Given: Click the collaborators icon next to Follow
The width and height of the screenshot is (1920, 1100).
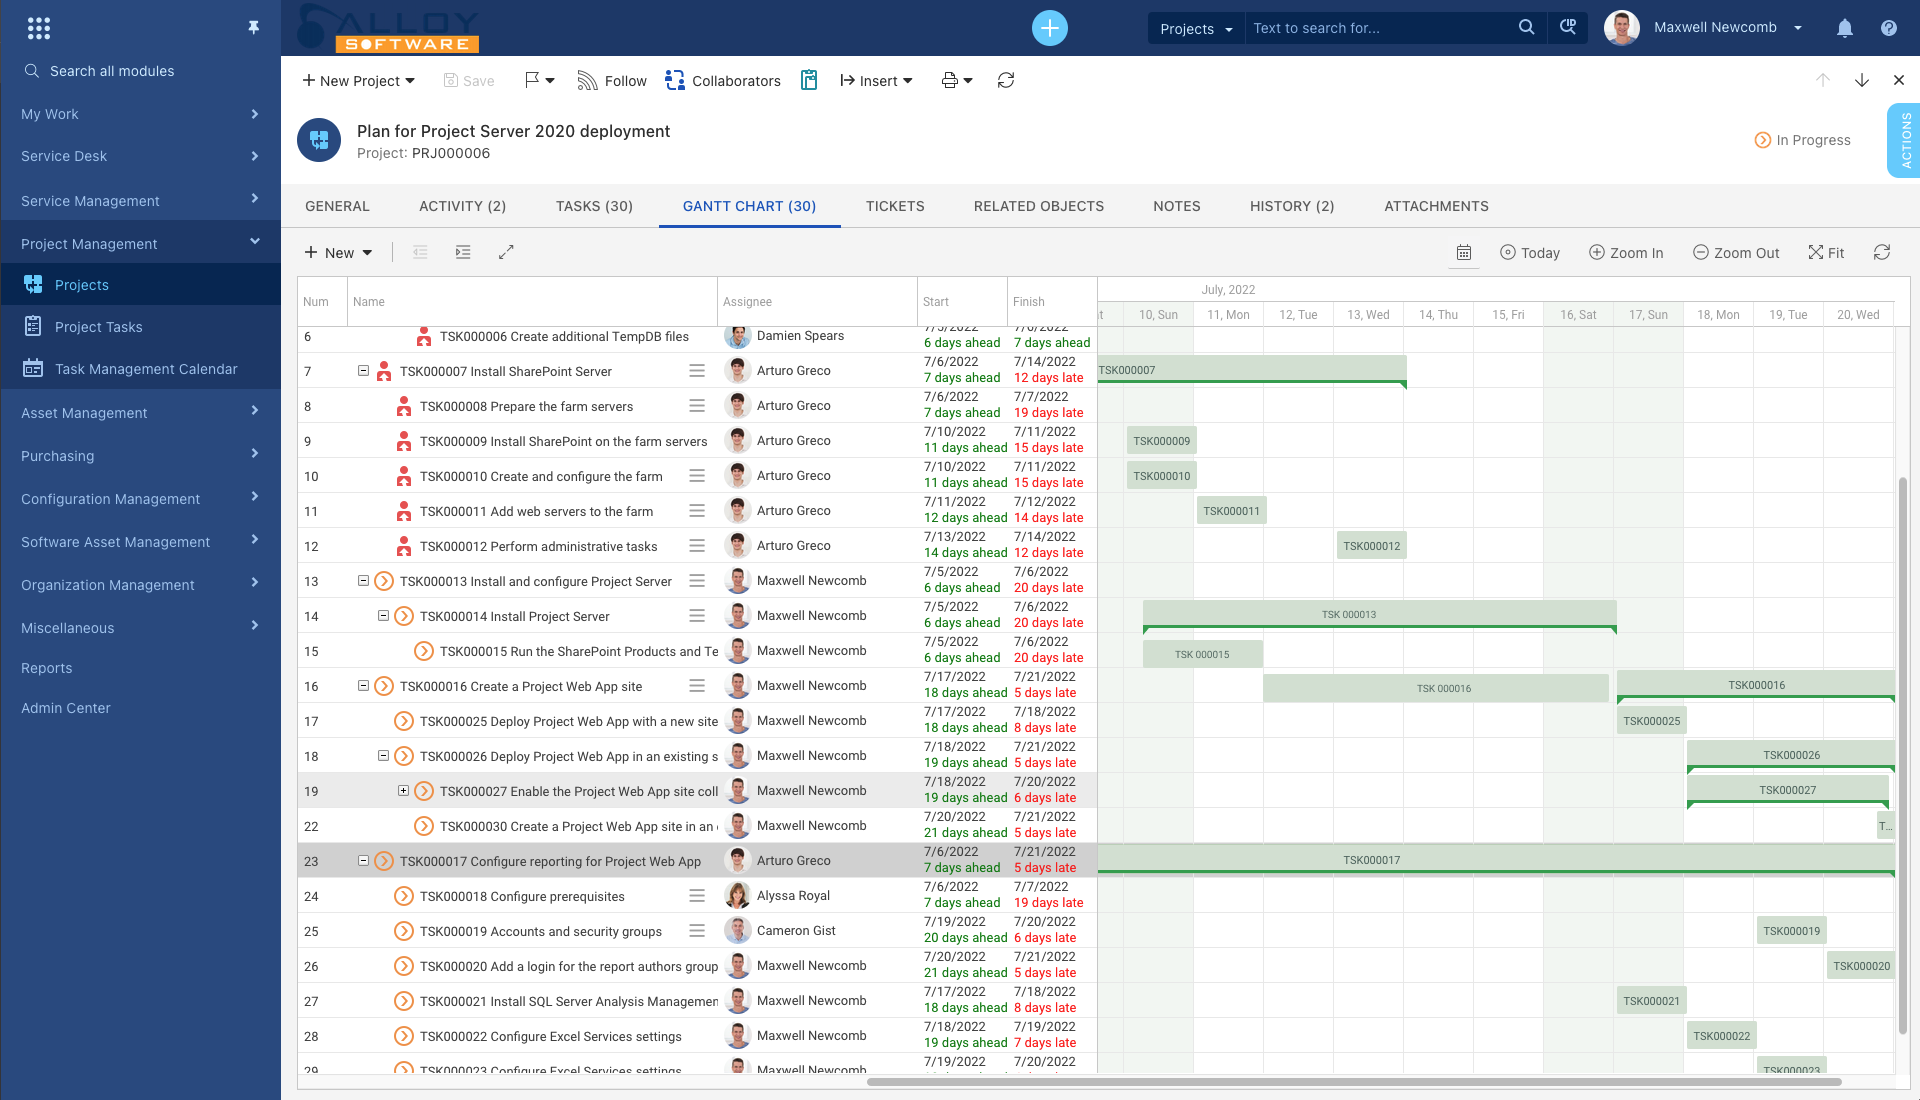Looking at the screenshot, I should (x=673, y=80).
